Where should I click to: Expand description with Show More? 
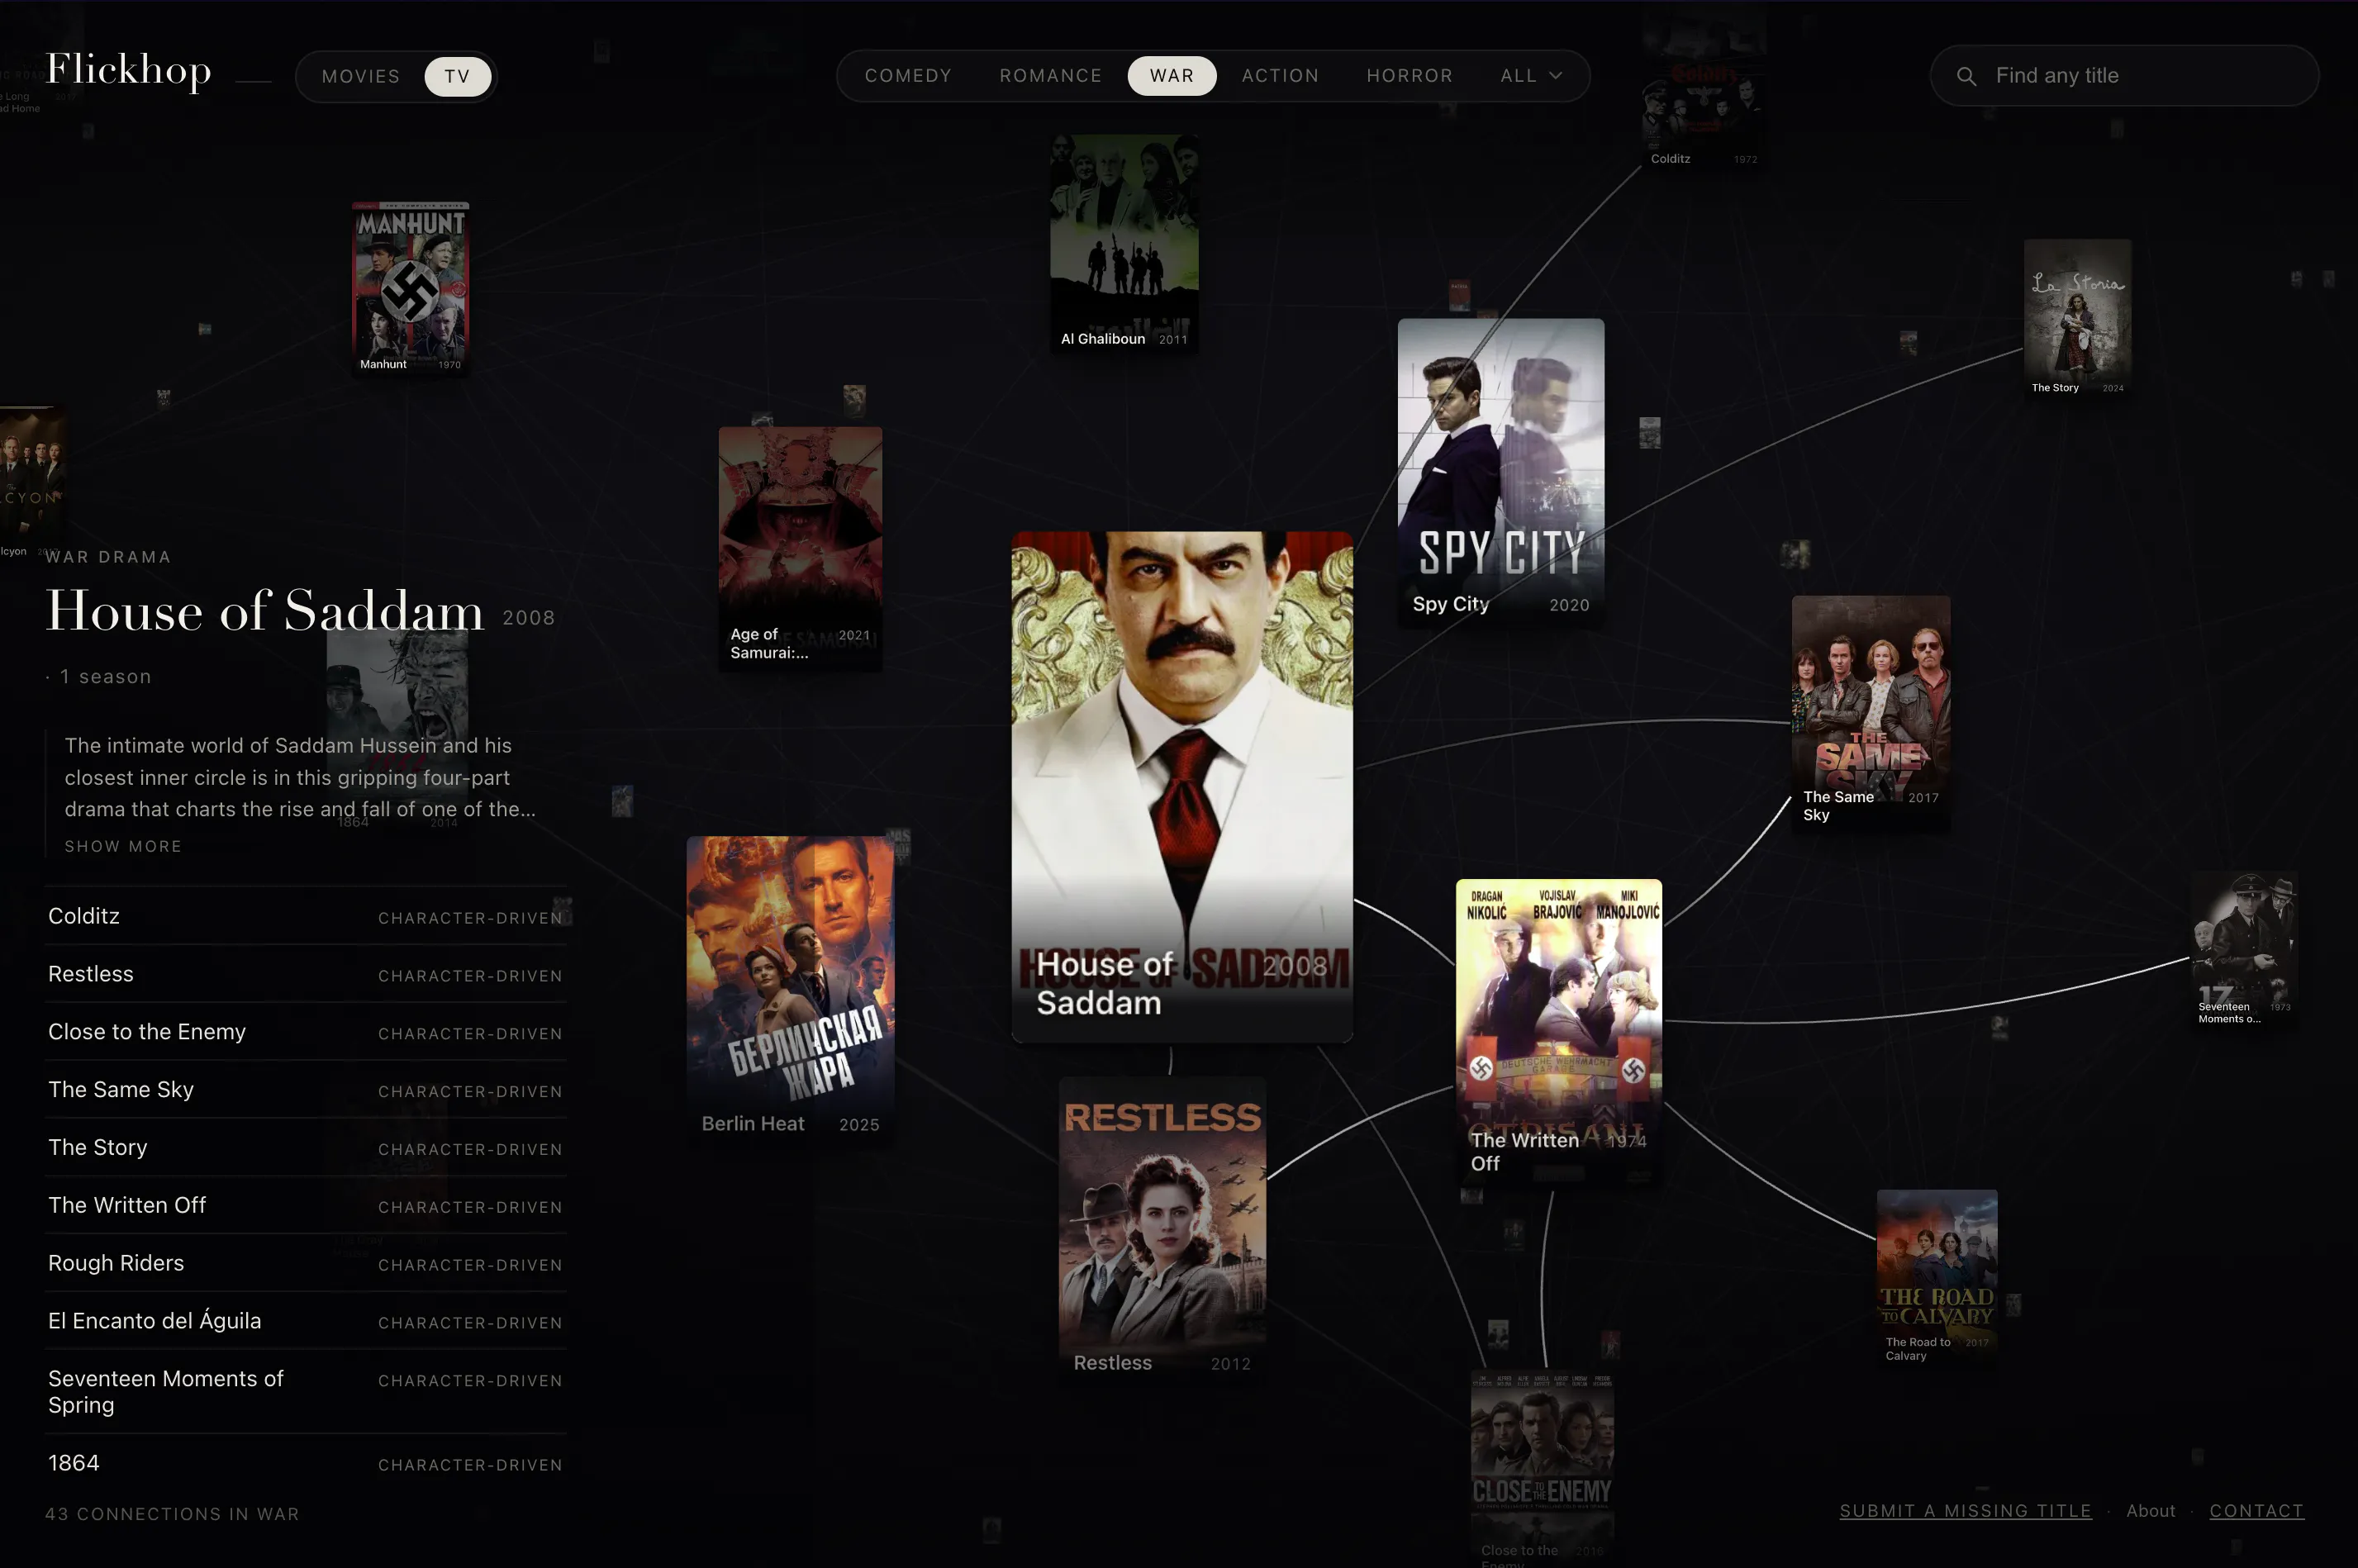coord(123,846)
